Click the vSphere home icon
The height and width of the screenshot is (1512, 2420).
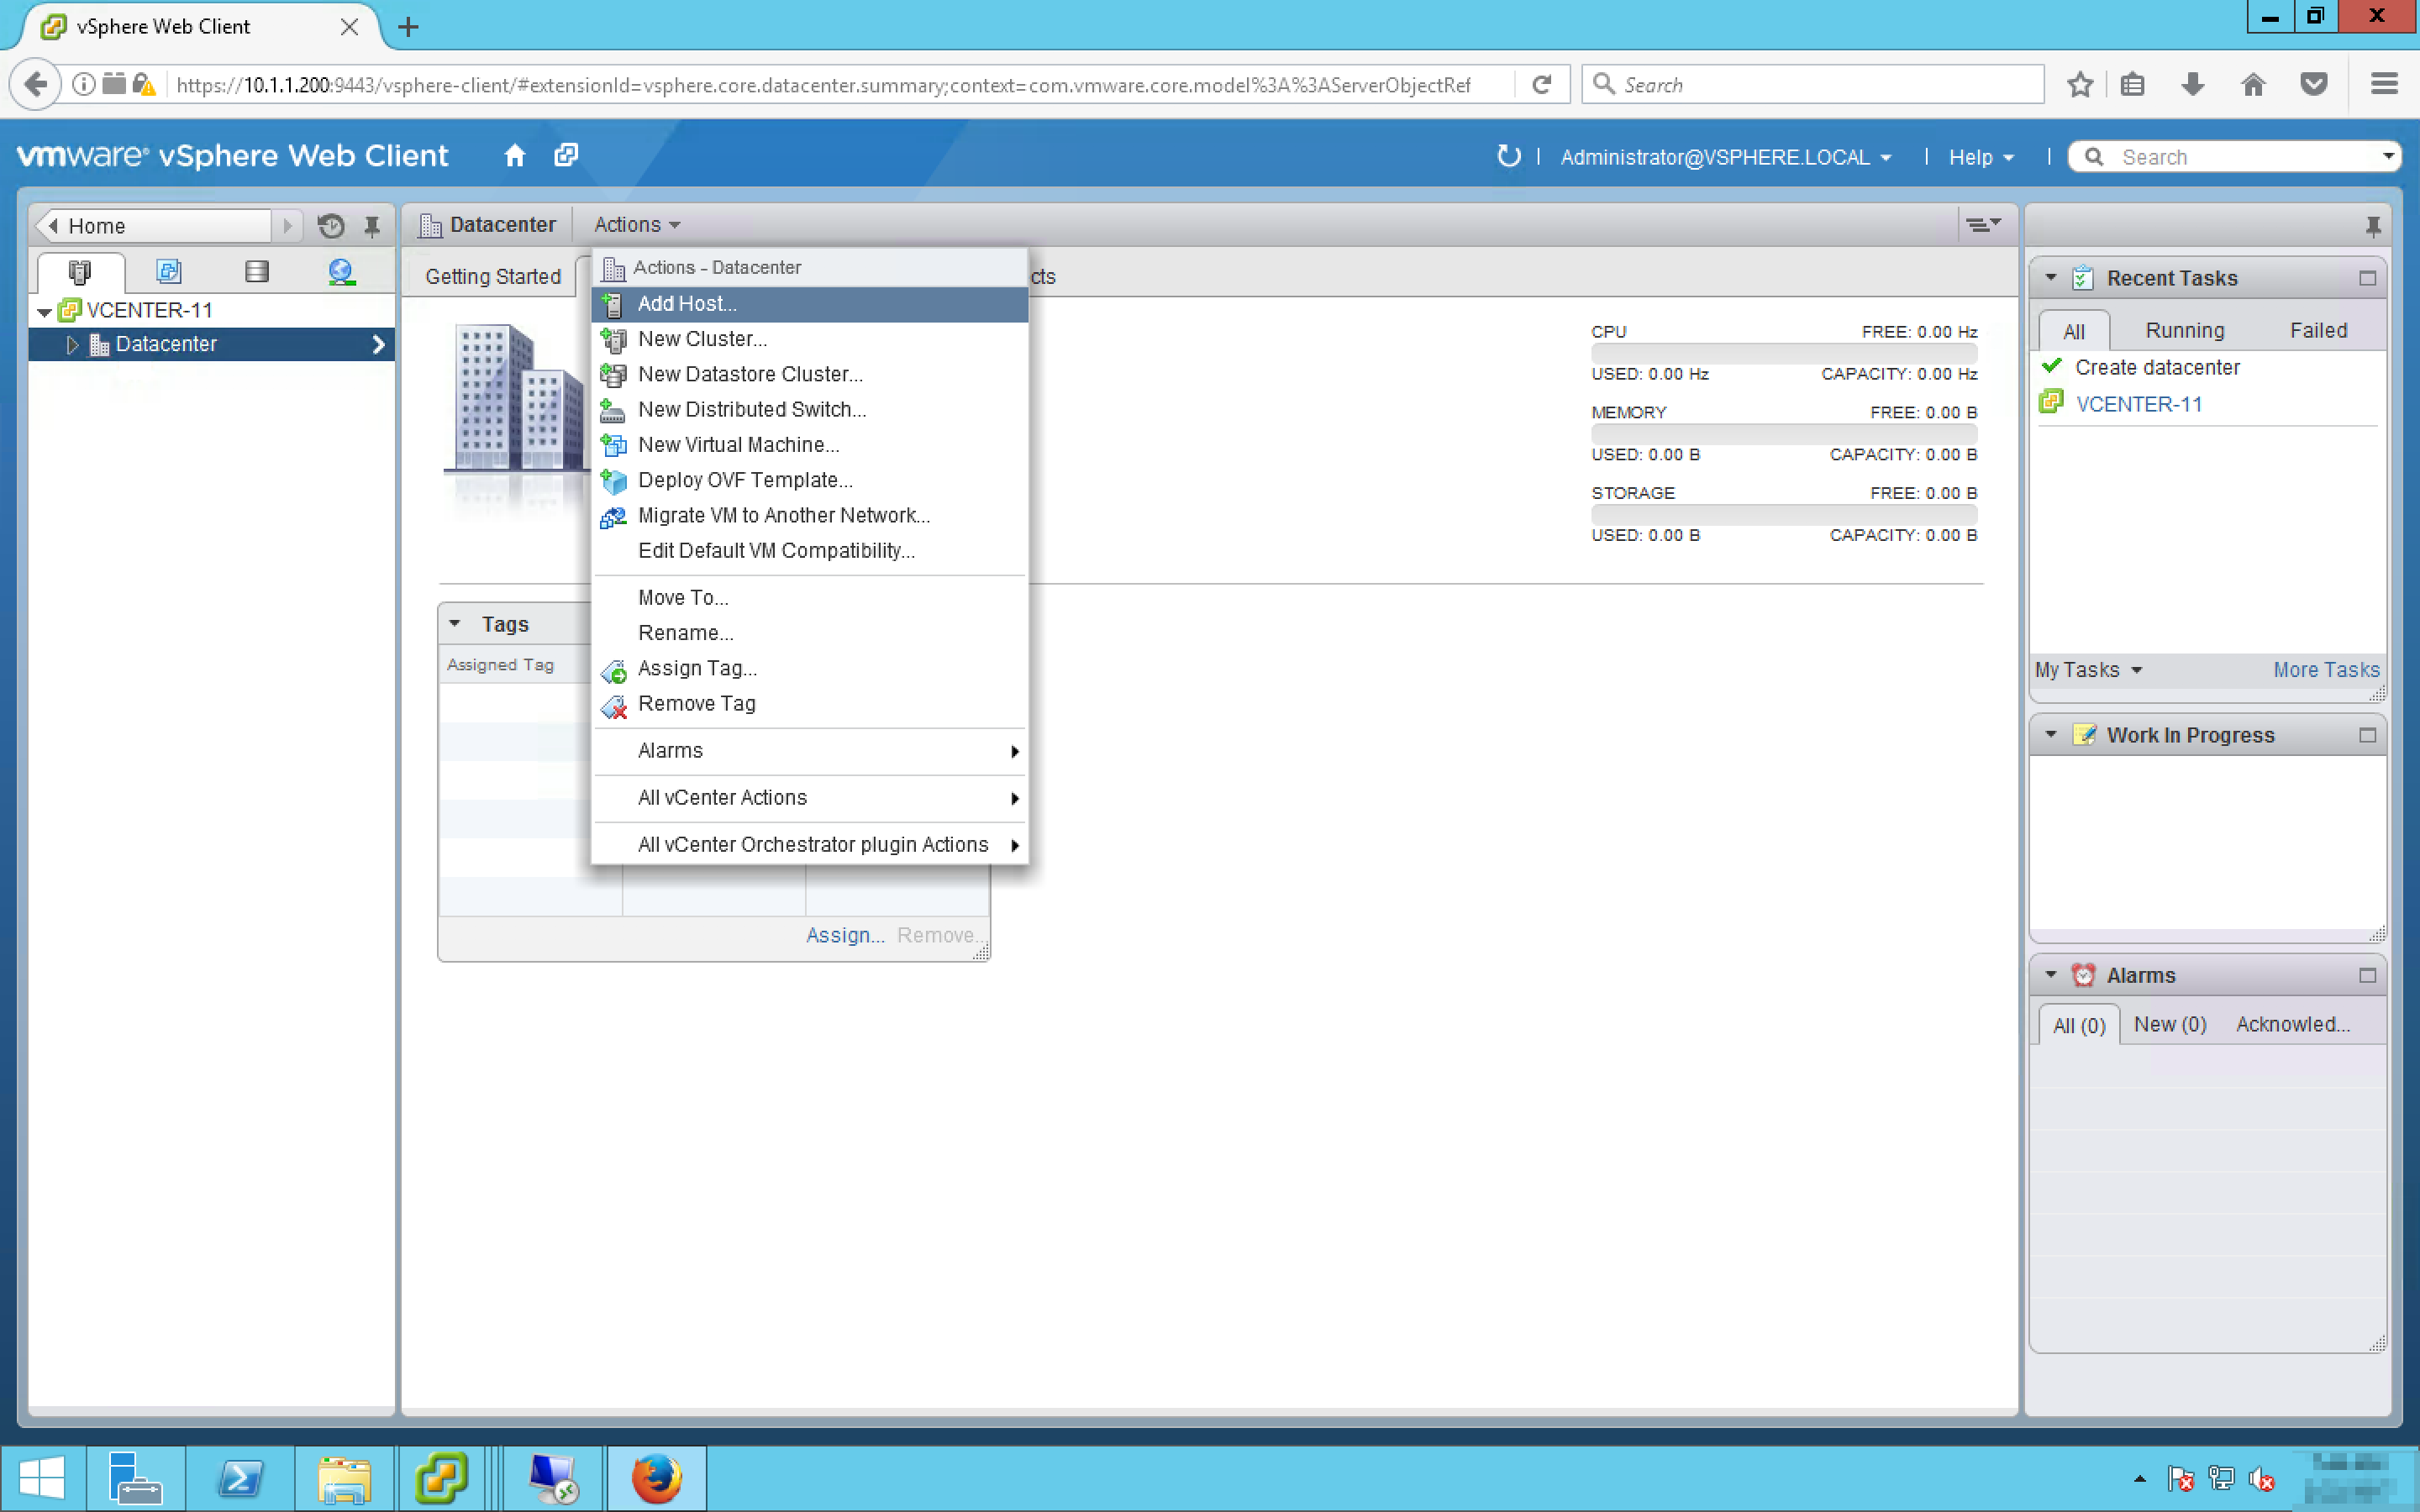(514, 156)
